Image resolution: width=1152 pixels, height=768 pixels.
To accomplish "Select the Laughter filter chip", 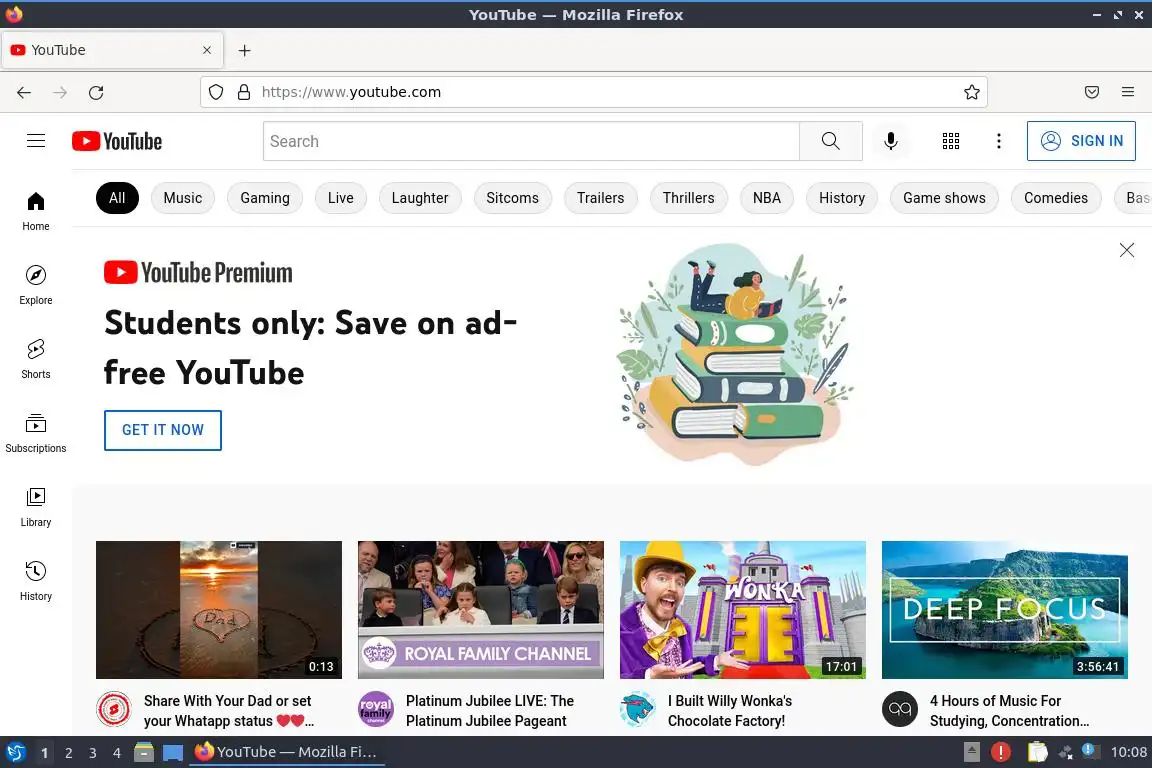I will click(x=420, y=198).
